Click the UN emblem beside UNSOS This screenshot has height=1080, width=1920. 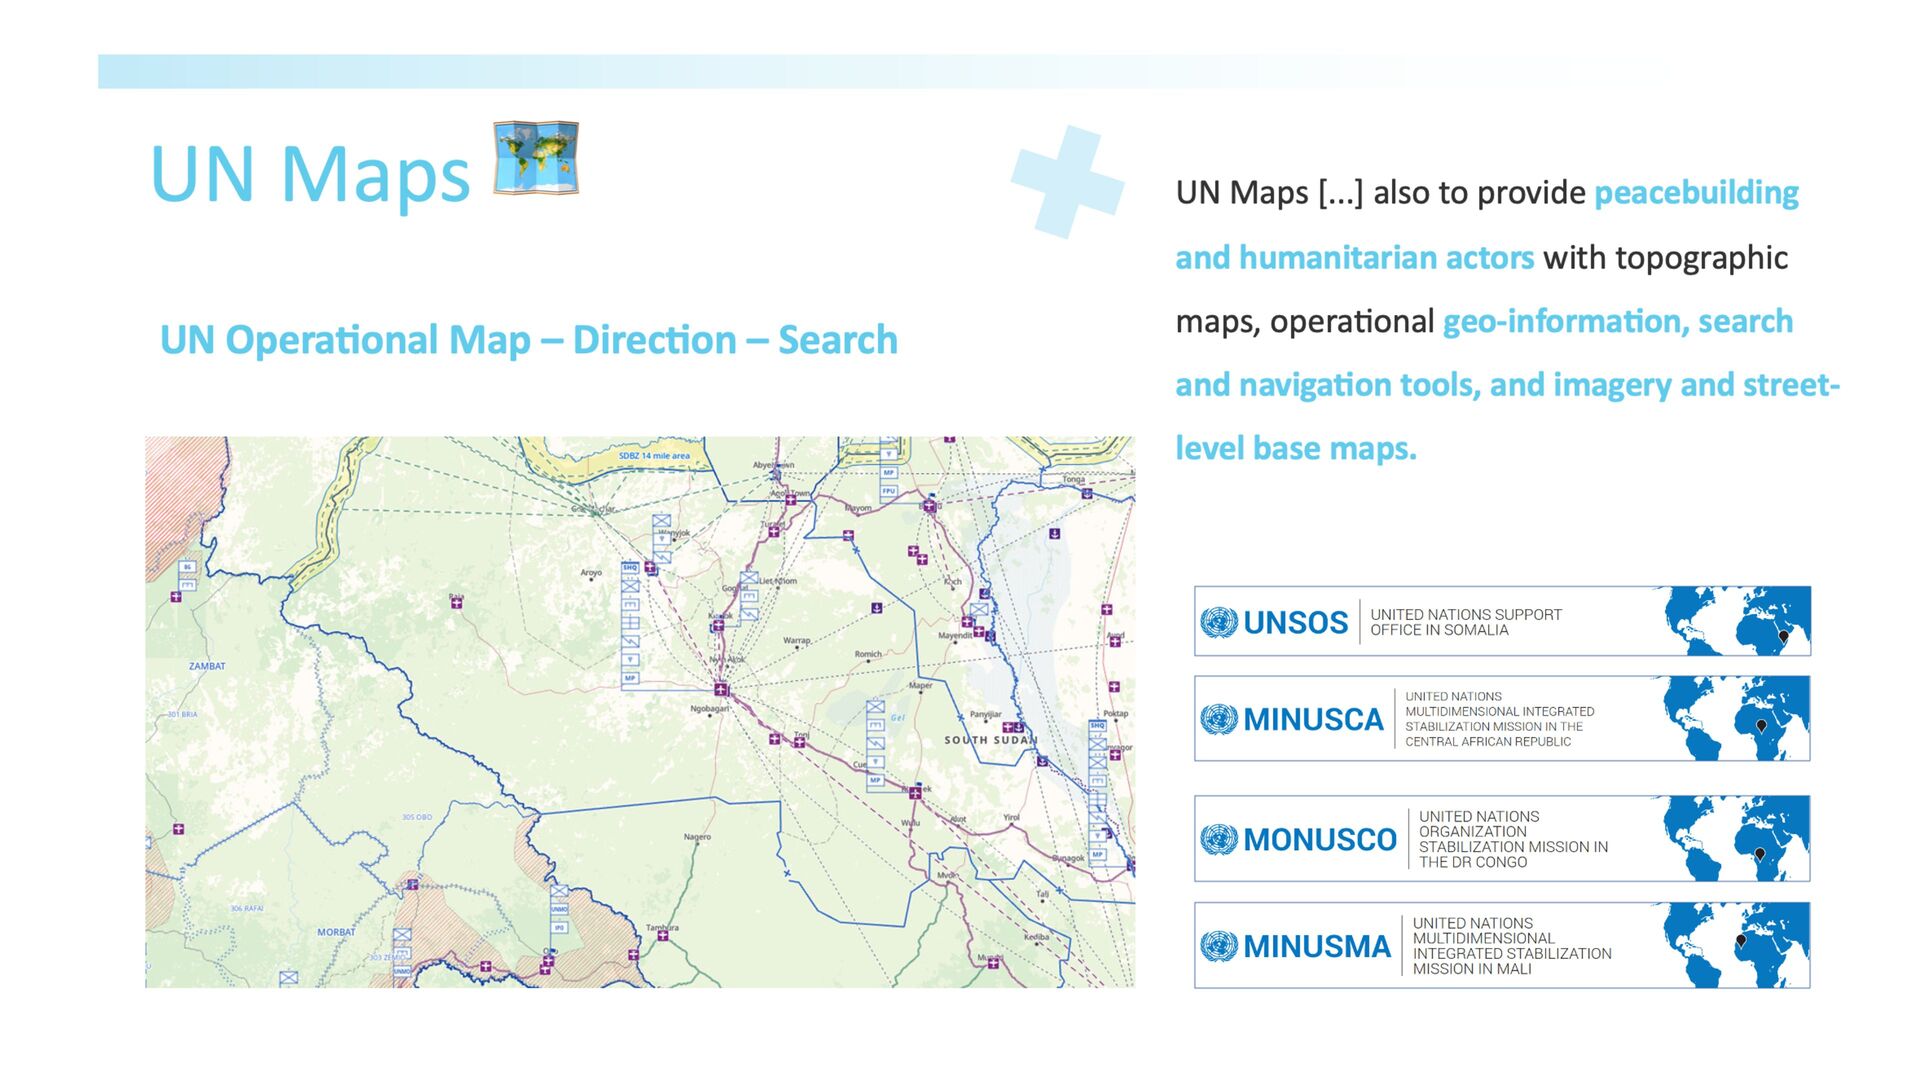pos(1218,623)
